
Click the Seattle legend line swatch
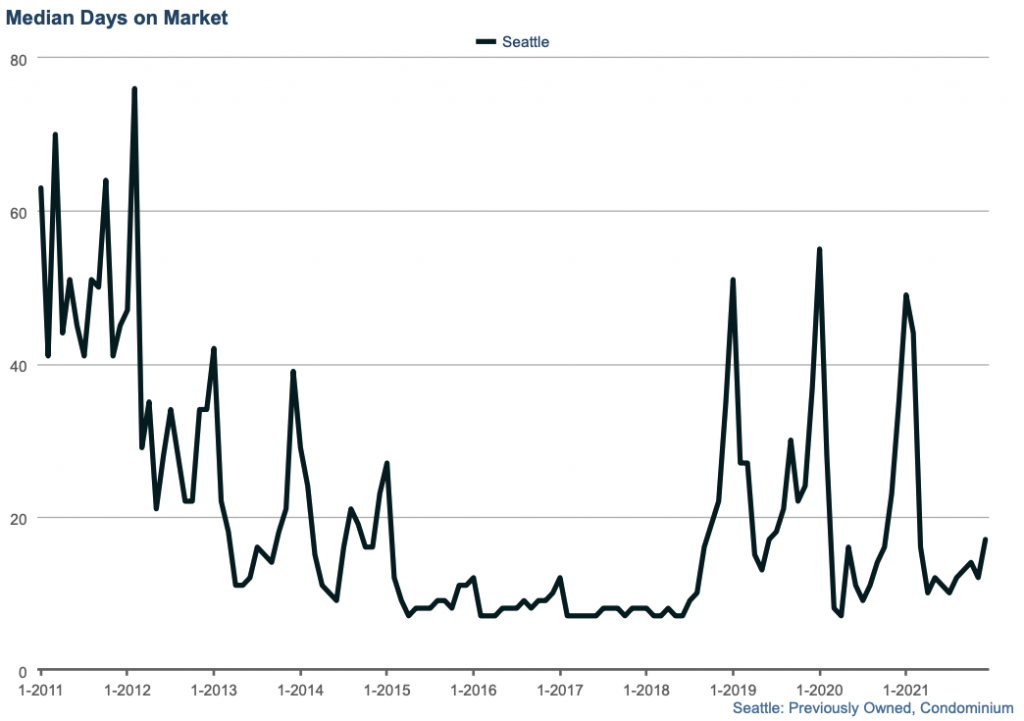[x=486, y=42]
